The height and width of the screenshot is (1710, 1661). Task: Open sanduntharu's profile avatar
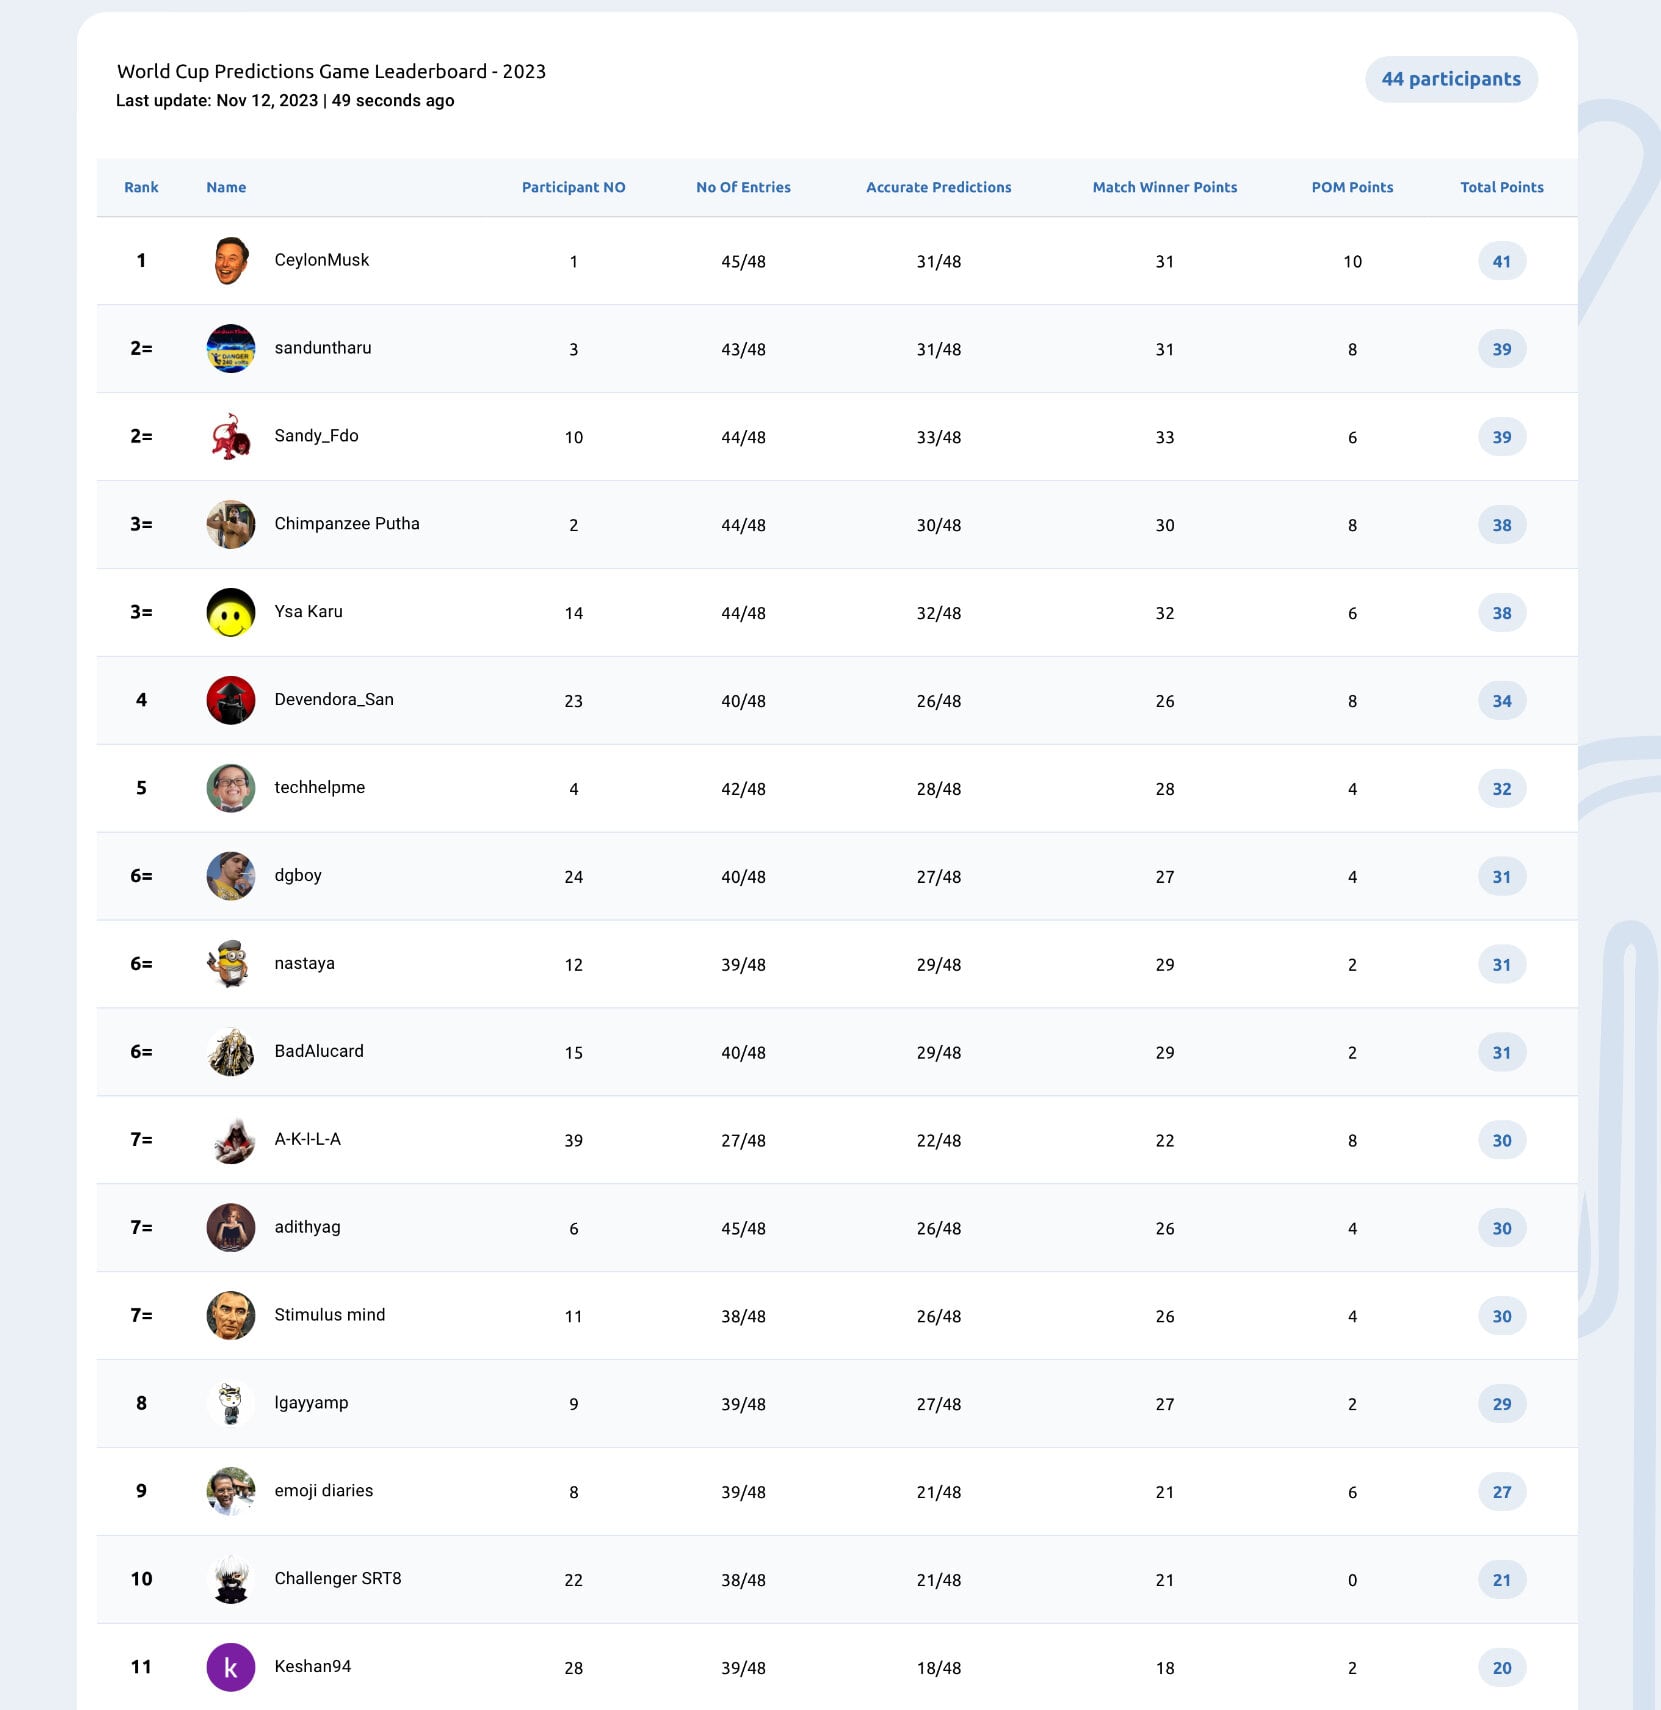click(x=231, y=349)
